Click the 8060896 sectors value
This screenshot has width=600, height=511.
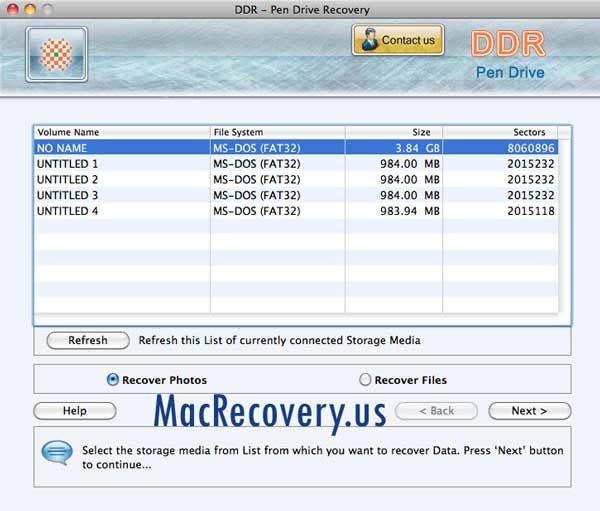tap(531, 148)
